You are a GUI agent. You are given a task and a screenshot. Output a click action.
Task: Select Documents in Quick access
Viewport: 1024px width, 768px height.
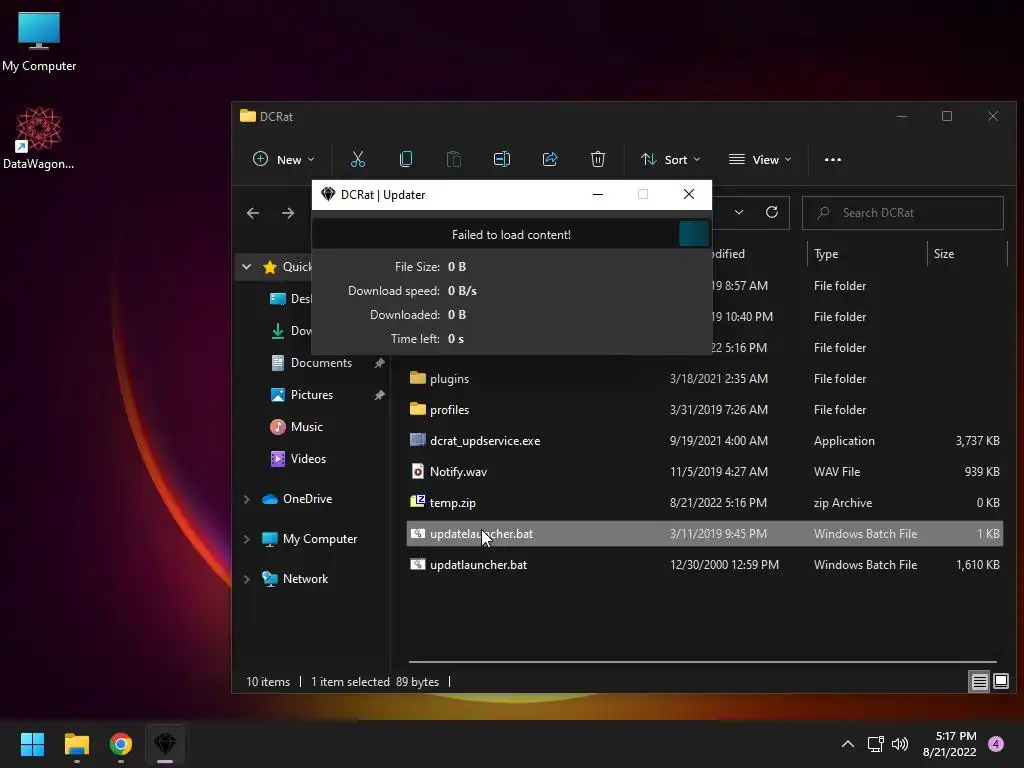[321, 362]
